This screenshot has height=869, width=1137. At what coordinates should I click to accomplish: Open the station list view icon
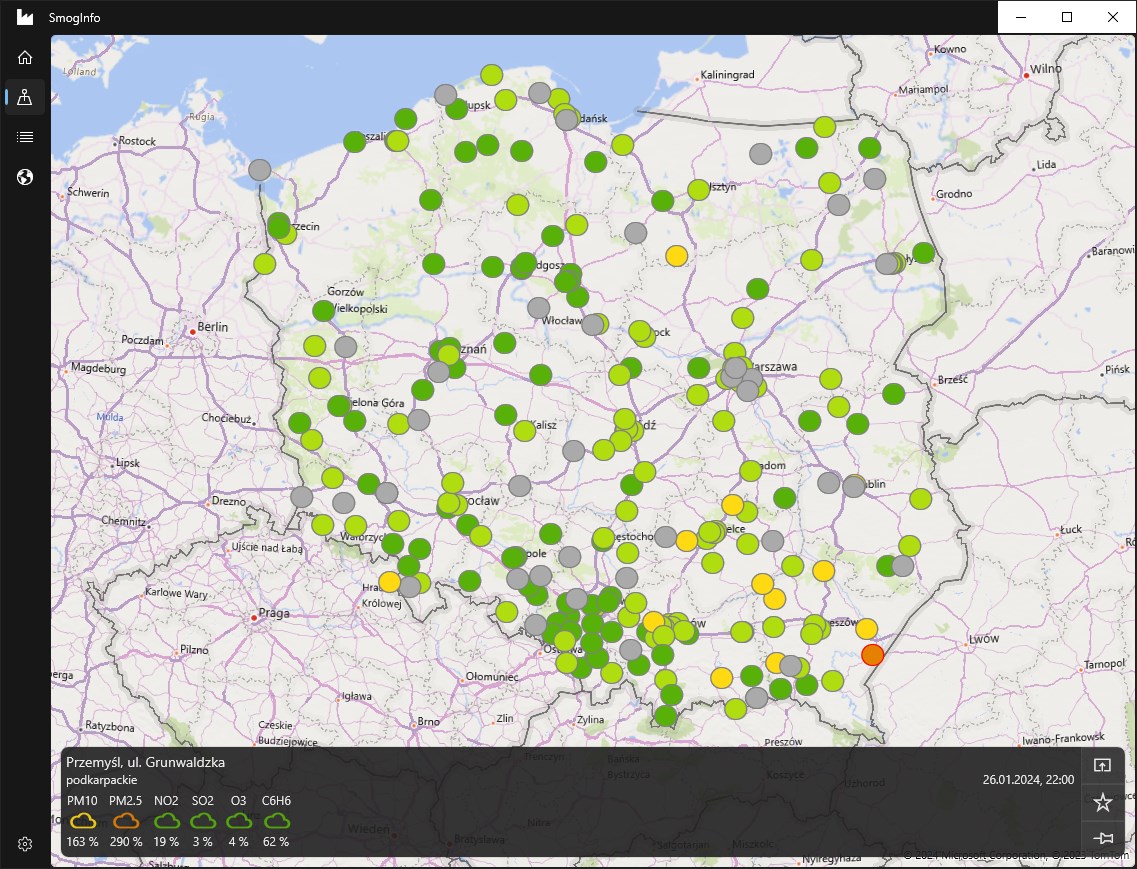[25, 137]
